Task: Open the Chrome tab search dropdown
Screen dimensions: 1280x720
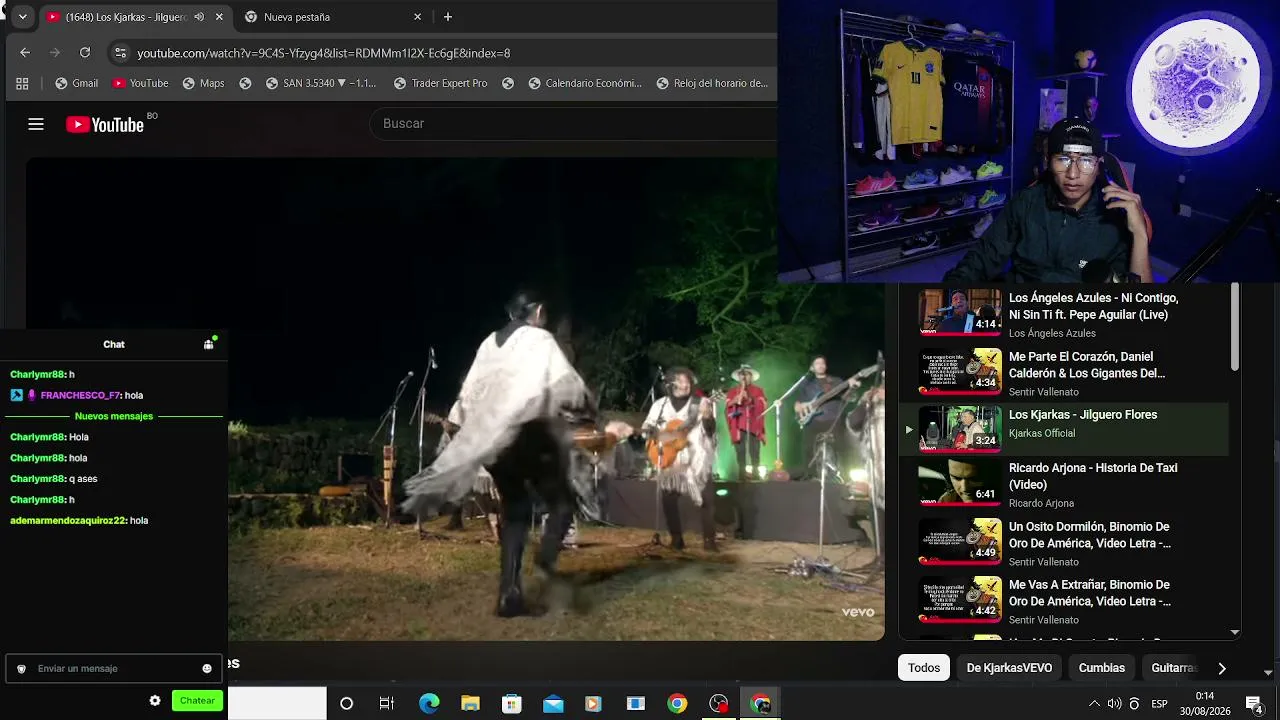Action: tap(22, 17)
